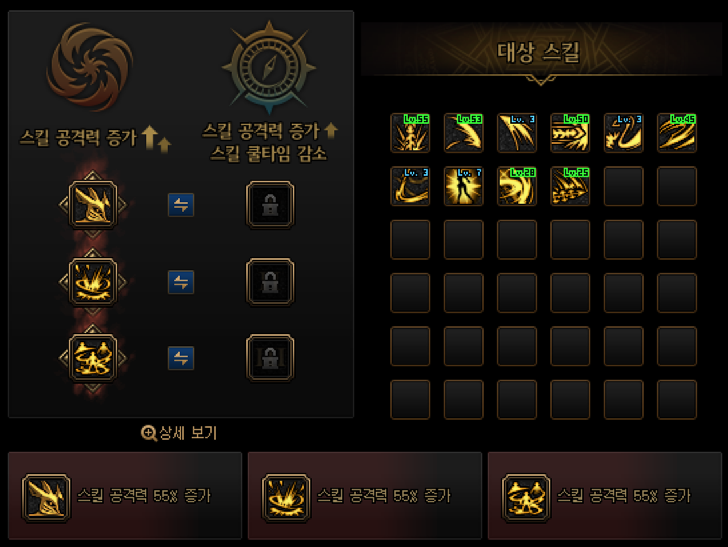Select the Lv.53 slash skill icon
The height and width of the screenshot is (547, 728).
coord(463,133)
